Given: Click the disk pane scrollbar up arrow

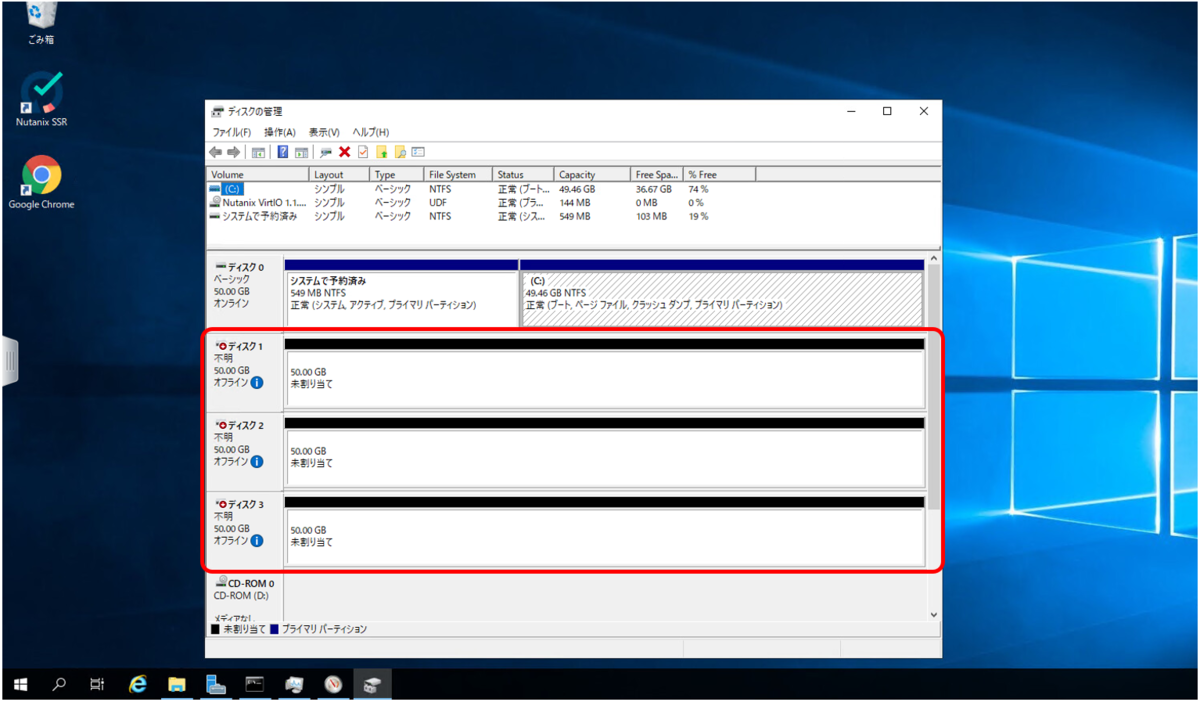Looking at the screenshot, I should point(934,259).
